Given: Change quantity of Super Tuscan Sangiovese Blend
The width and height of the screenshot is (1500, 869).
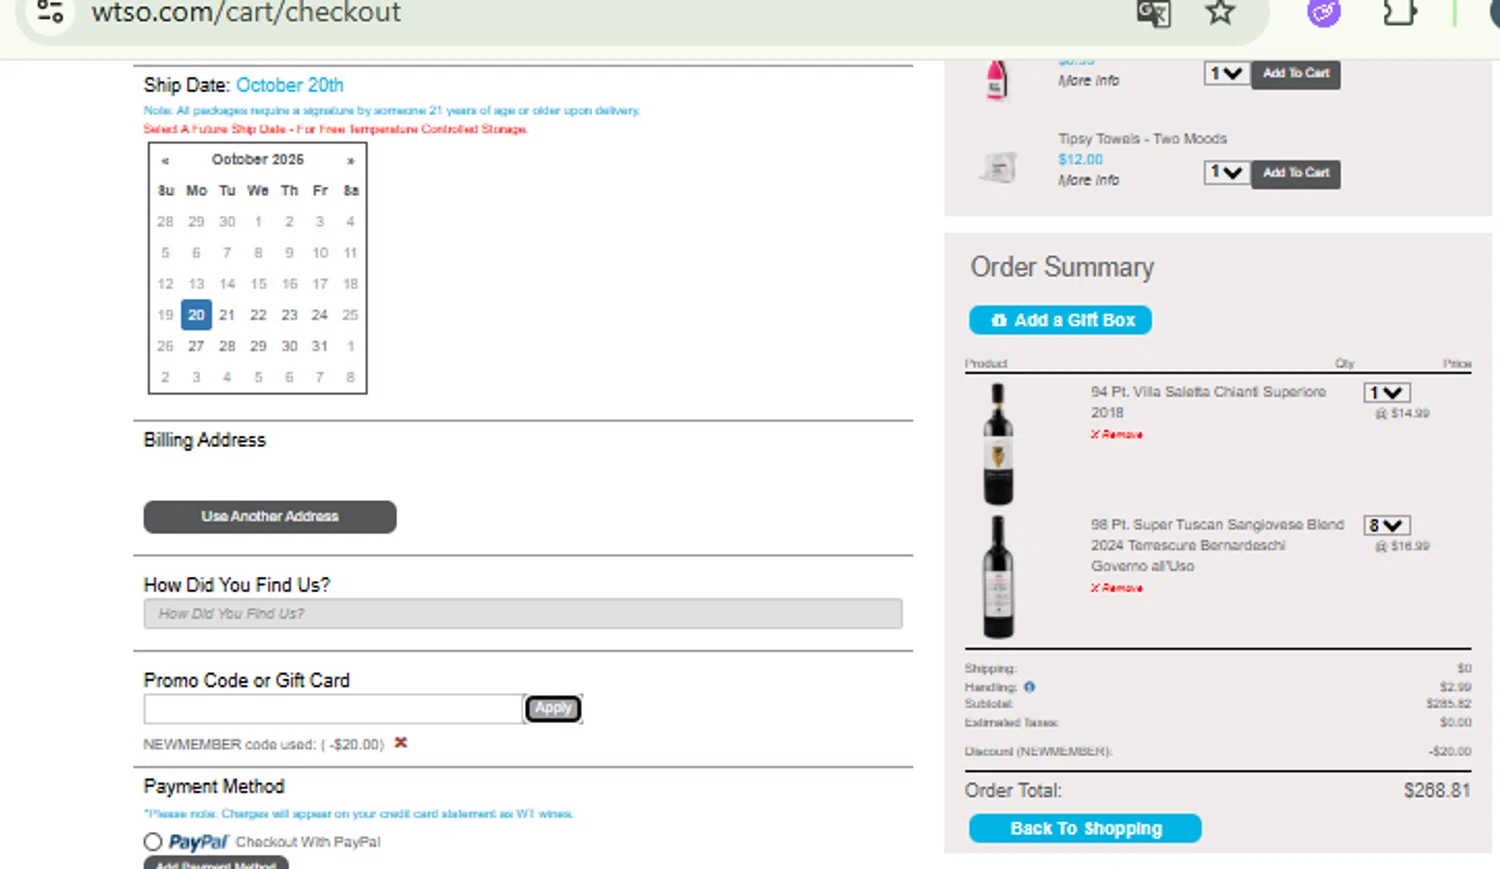Looking at the screenshot, I should 1387,526.
